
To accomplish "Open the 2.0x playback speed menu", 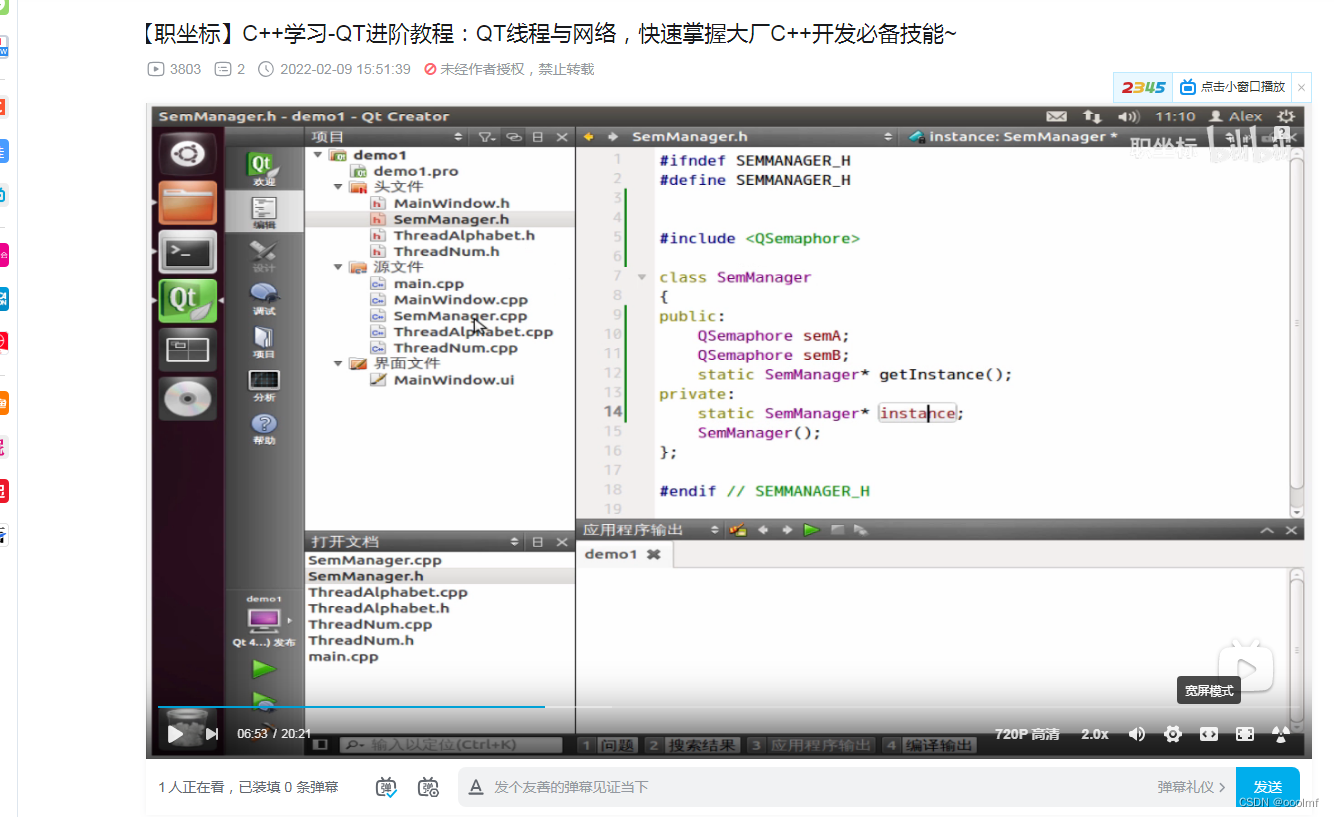I will (1095, 734).
